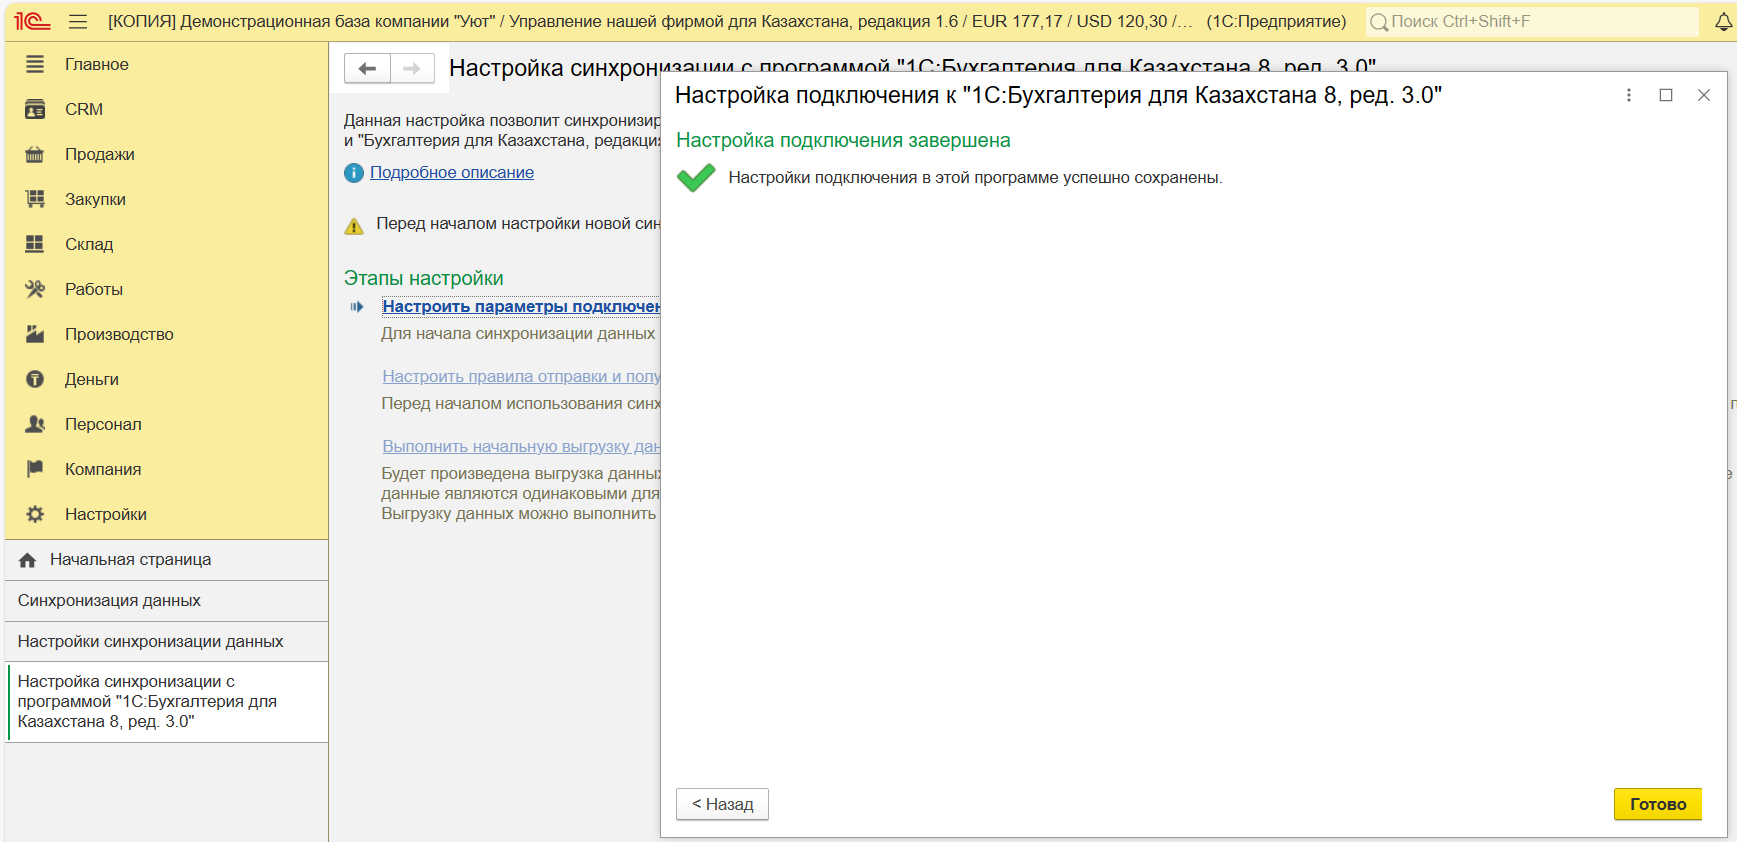Open the Склад section
1737x842 pixels.
click(89, 244)
